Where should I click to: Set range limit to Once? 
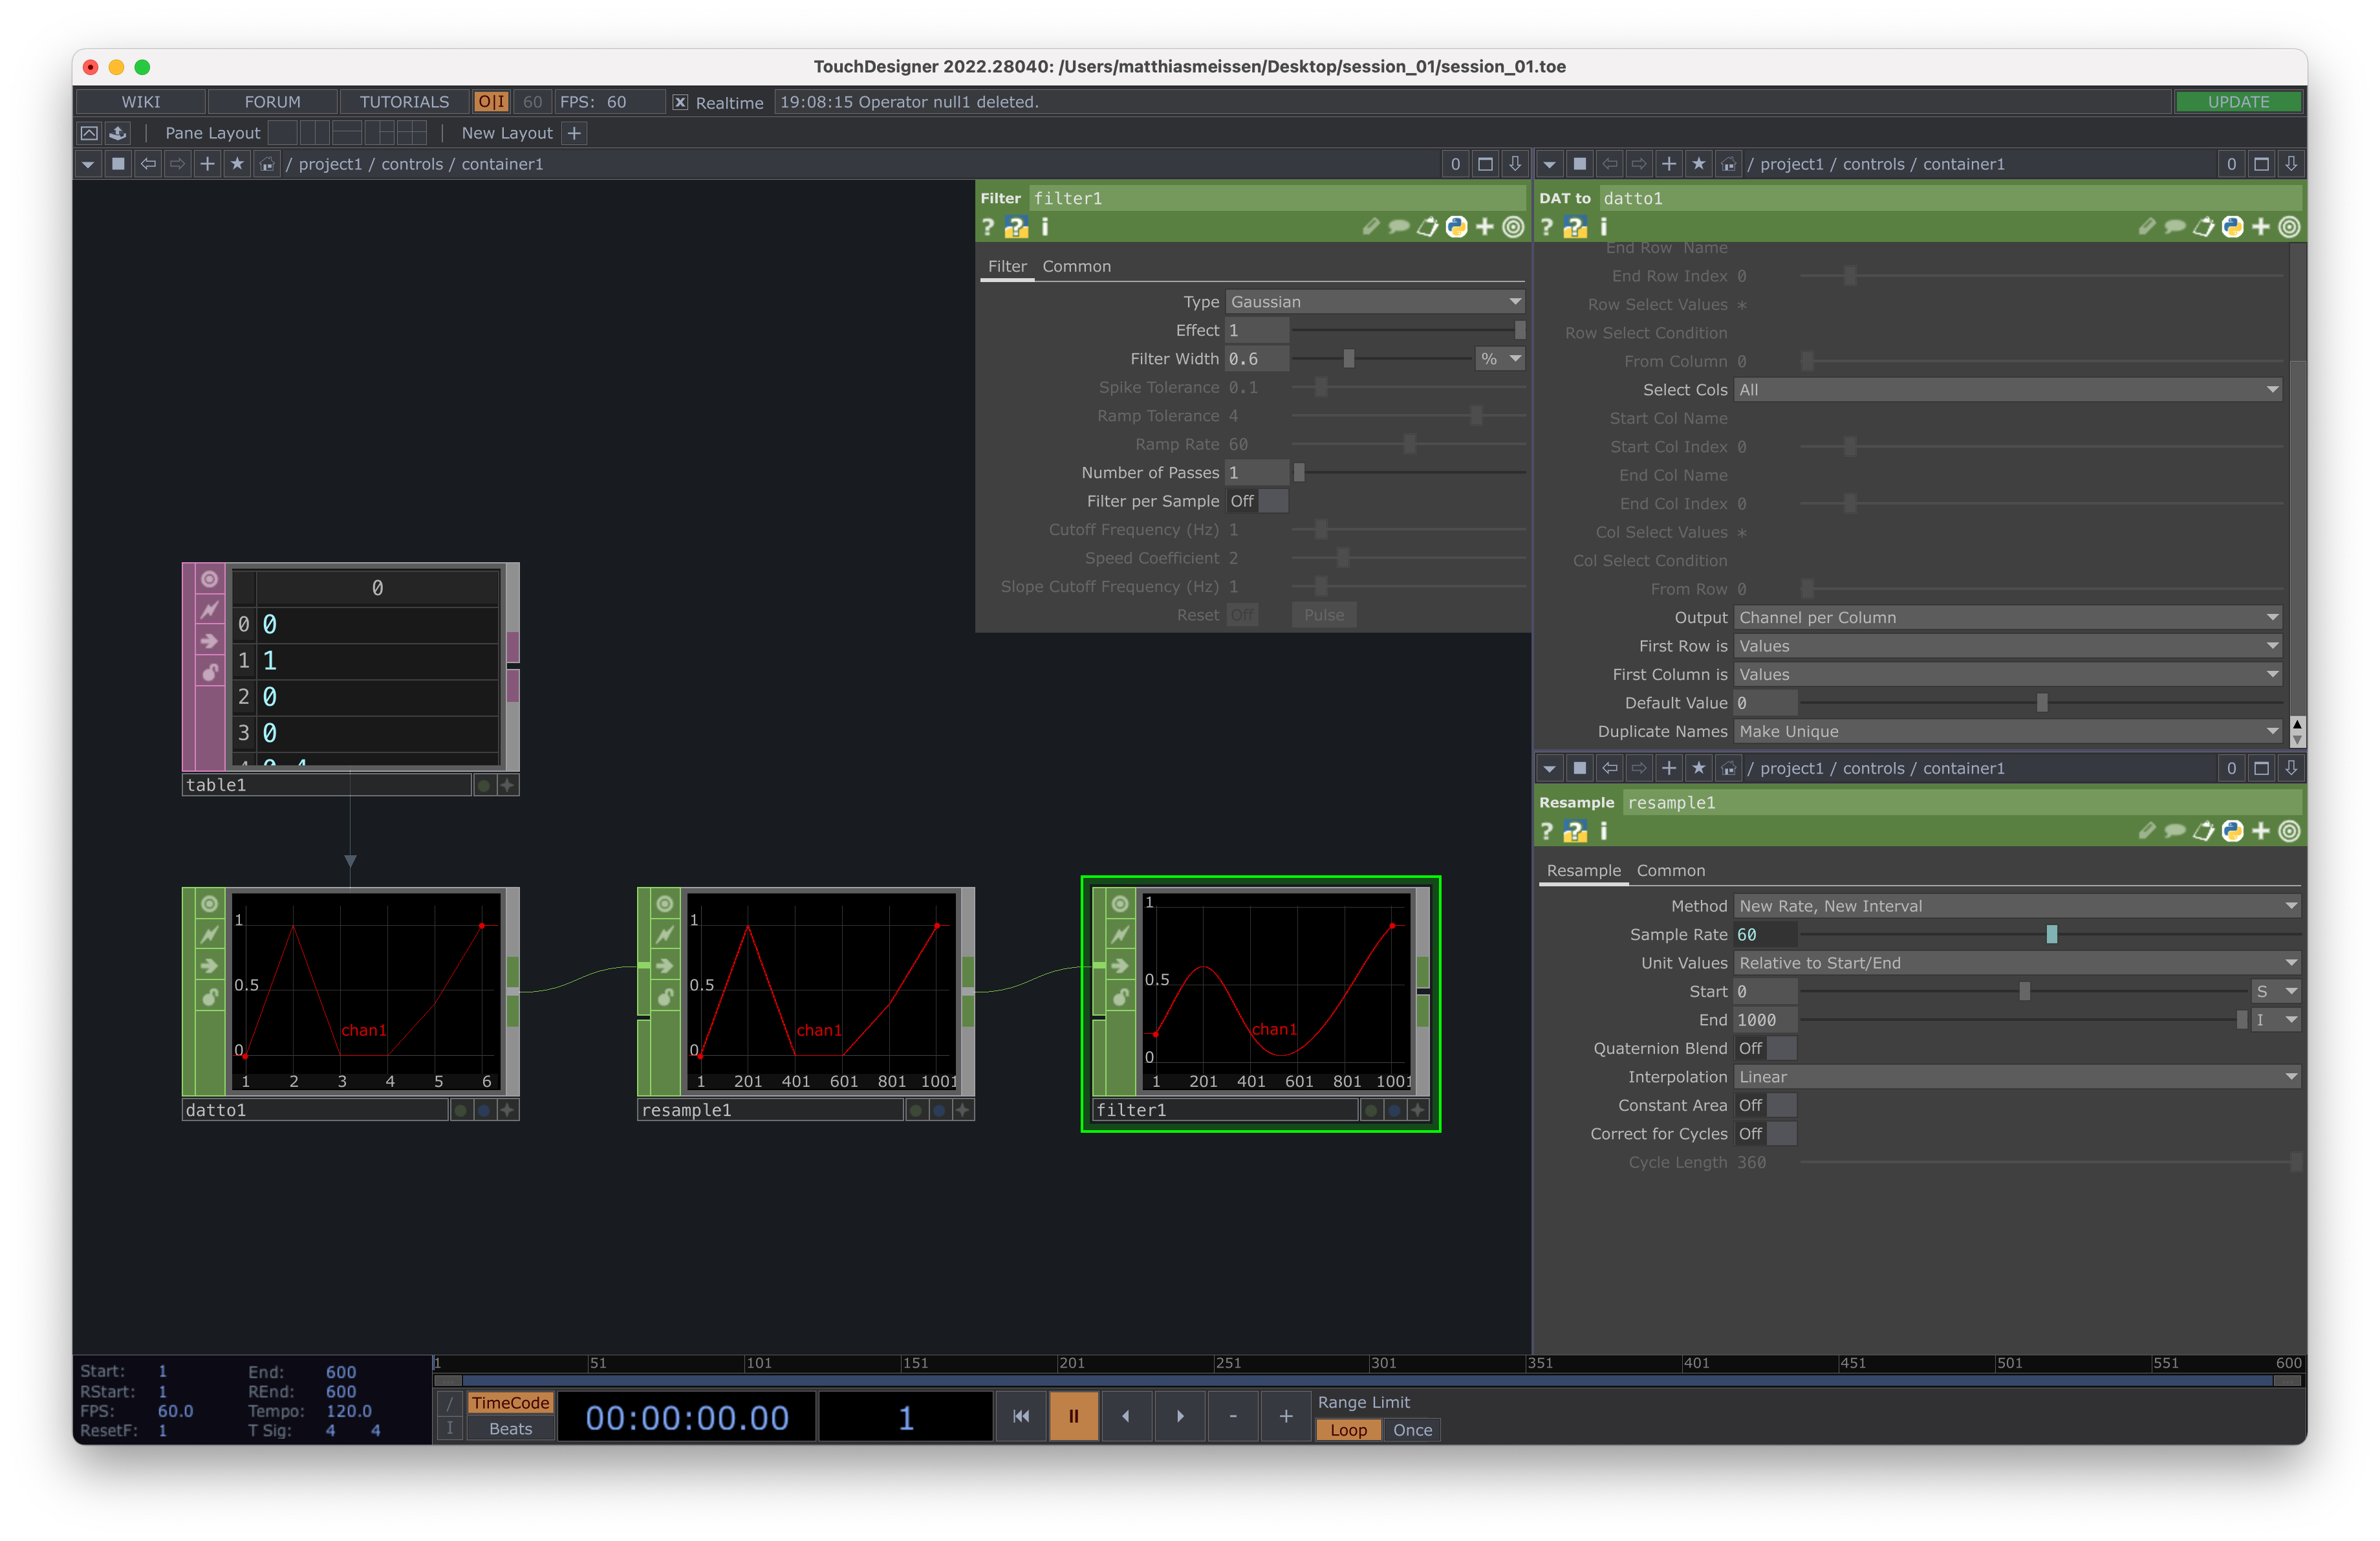1411,1430
